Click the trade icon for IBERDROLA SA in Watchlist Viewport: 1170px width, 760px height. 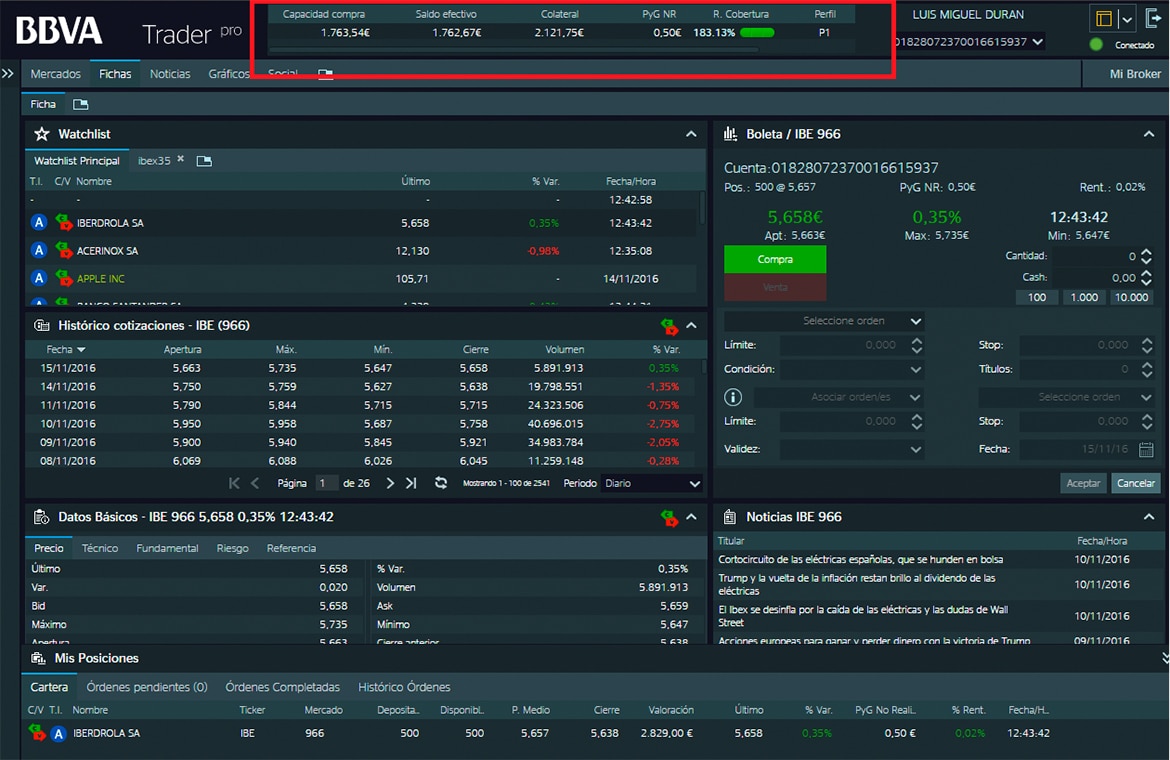click(63, 222)
